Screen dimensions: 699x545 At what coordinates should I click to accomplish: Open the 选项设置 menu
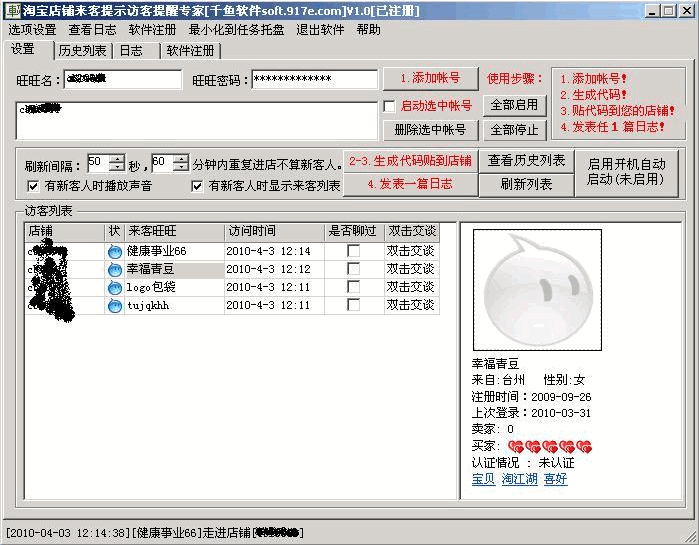point(32,30)
